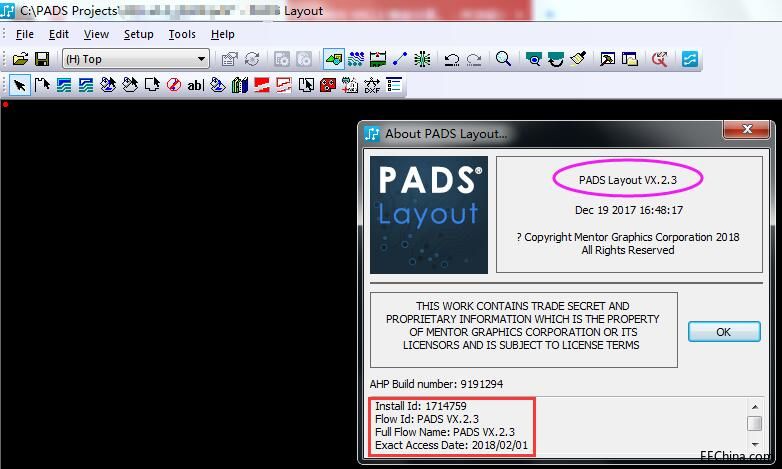Click the Save floppy disk icon
This screenshot has width=782, height=469.
(x=42, y=59)
